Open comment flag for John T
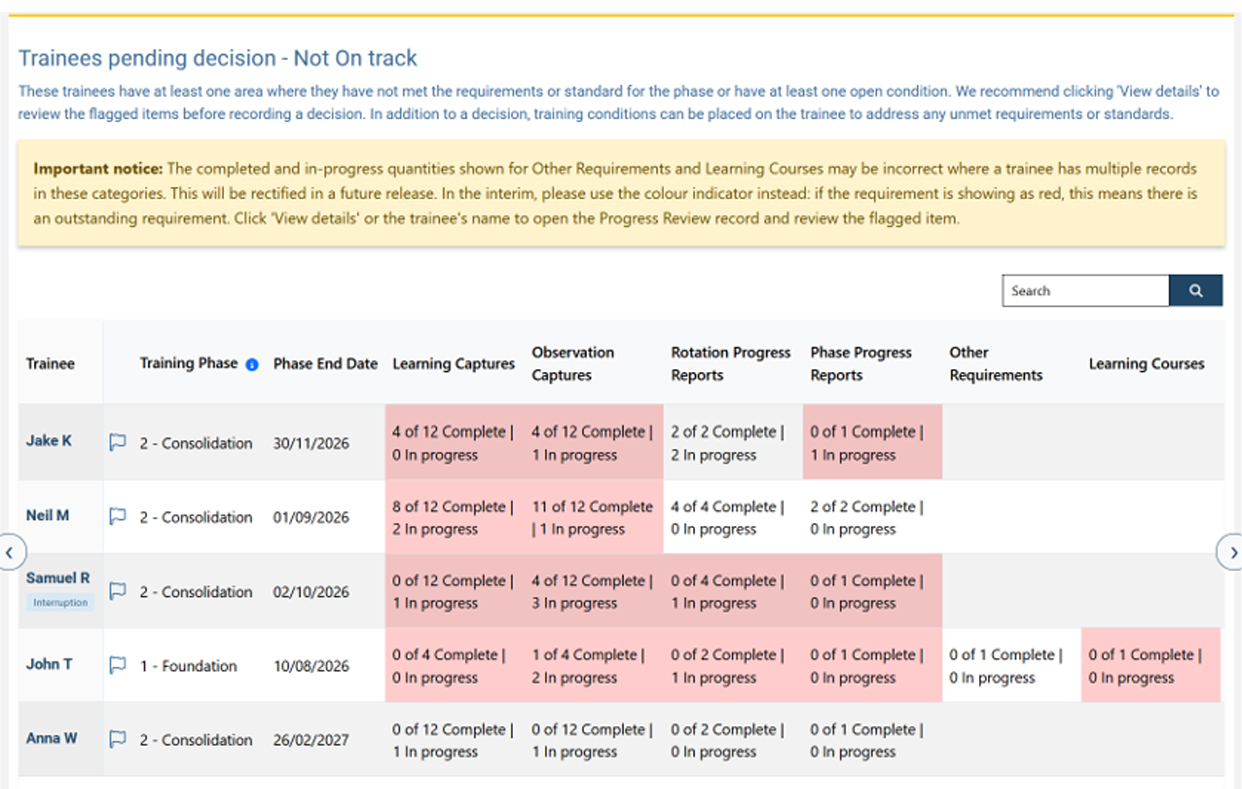This screenshot has width=1242, height=789. [x=117, y=665]
